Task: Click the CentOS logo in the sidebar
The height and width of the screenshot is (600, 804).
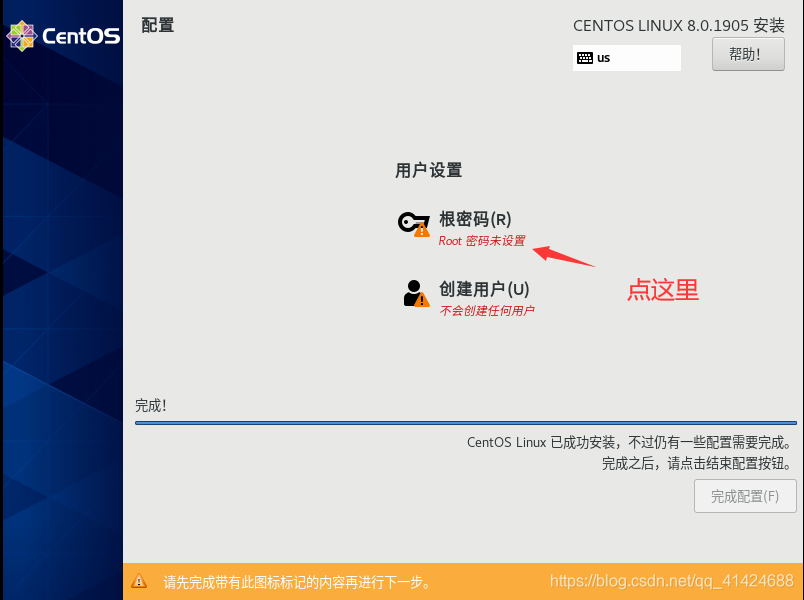Action: 63,36
